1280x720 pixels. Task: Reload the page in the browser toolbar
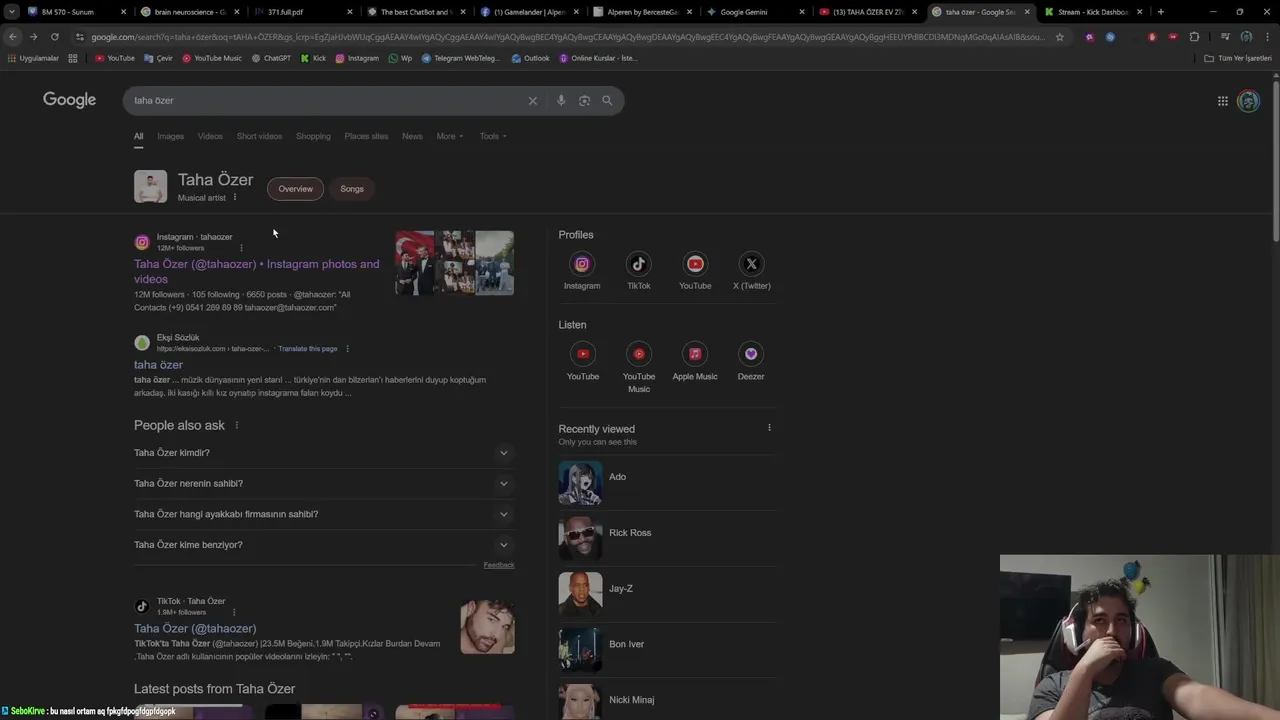54,37
